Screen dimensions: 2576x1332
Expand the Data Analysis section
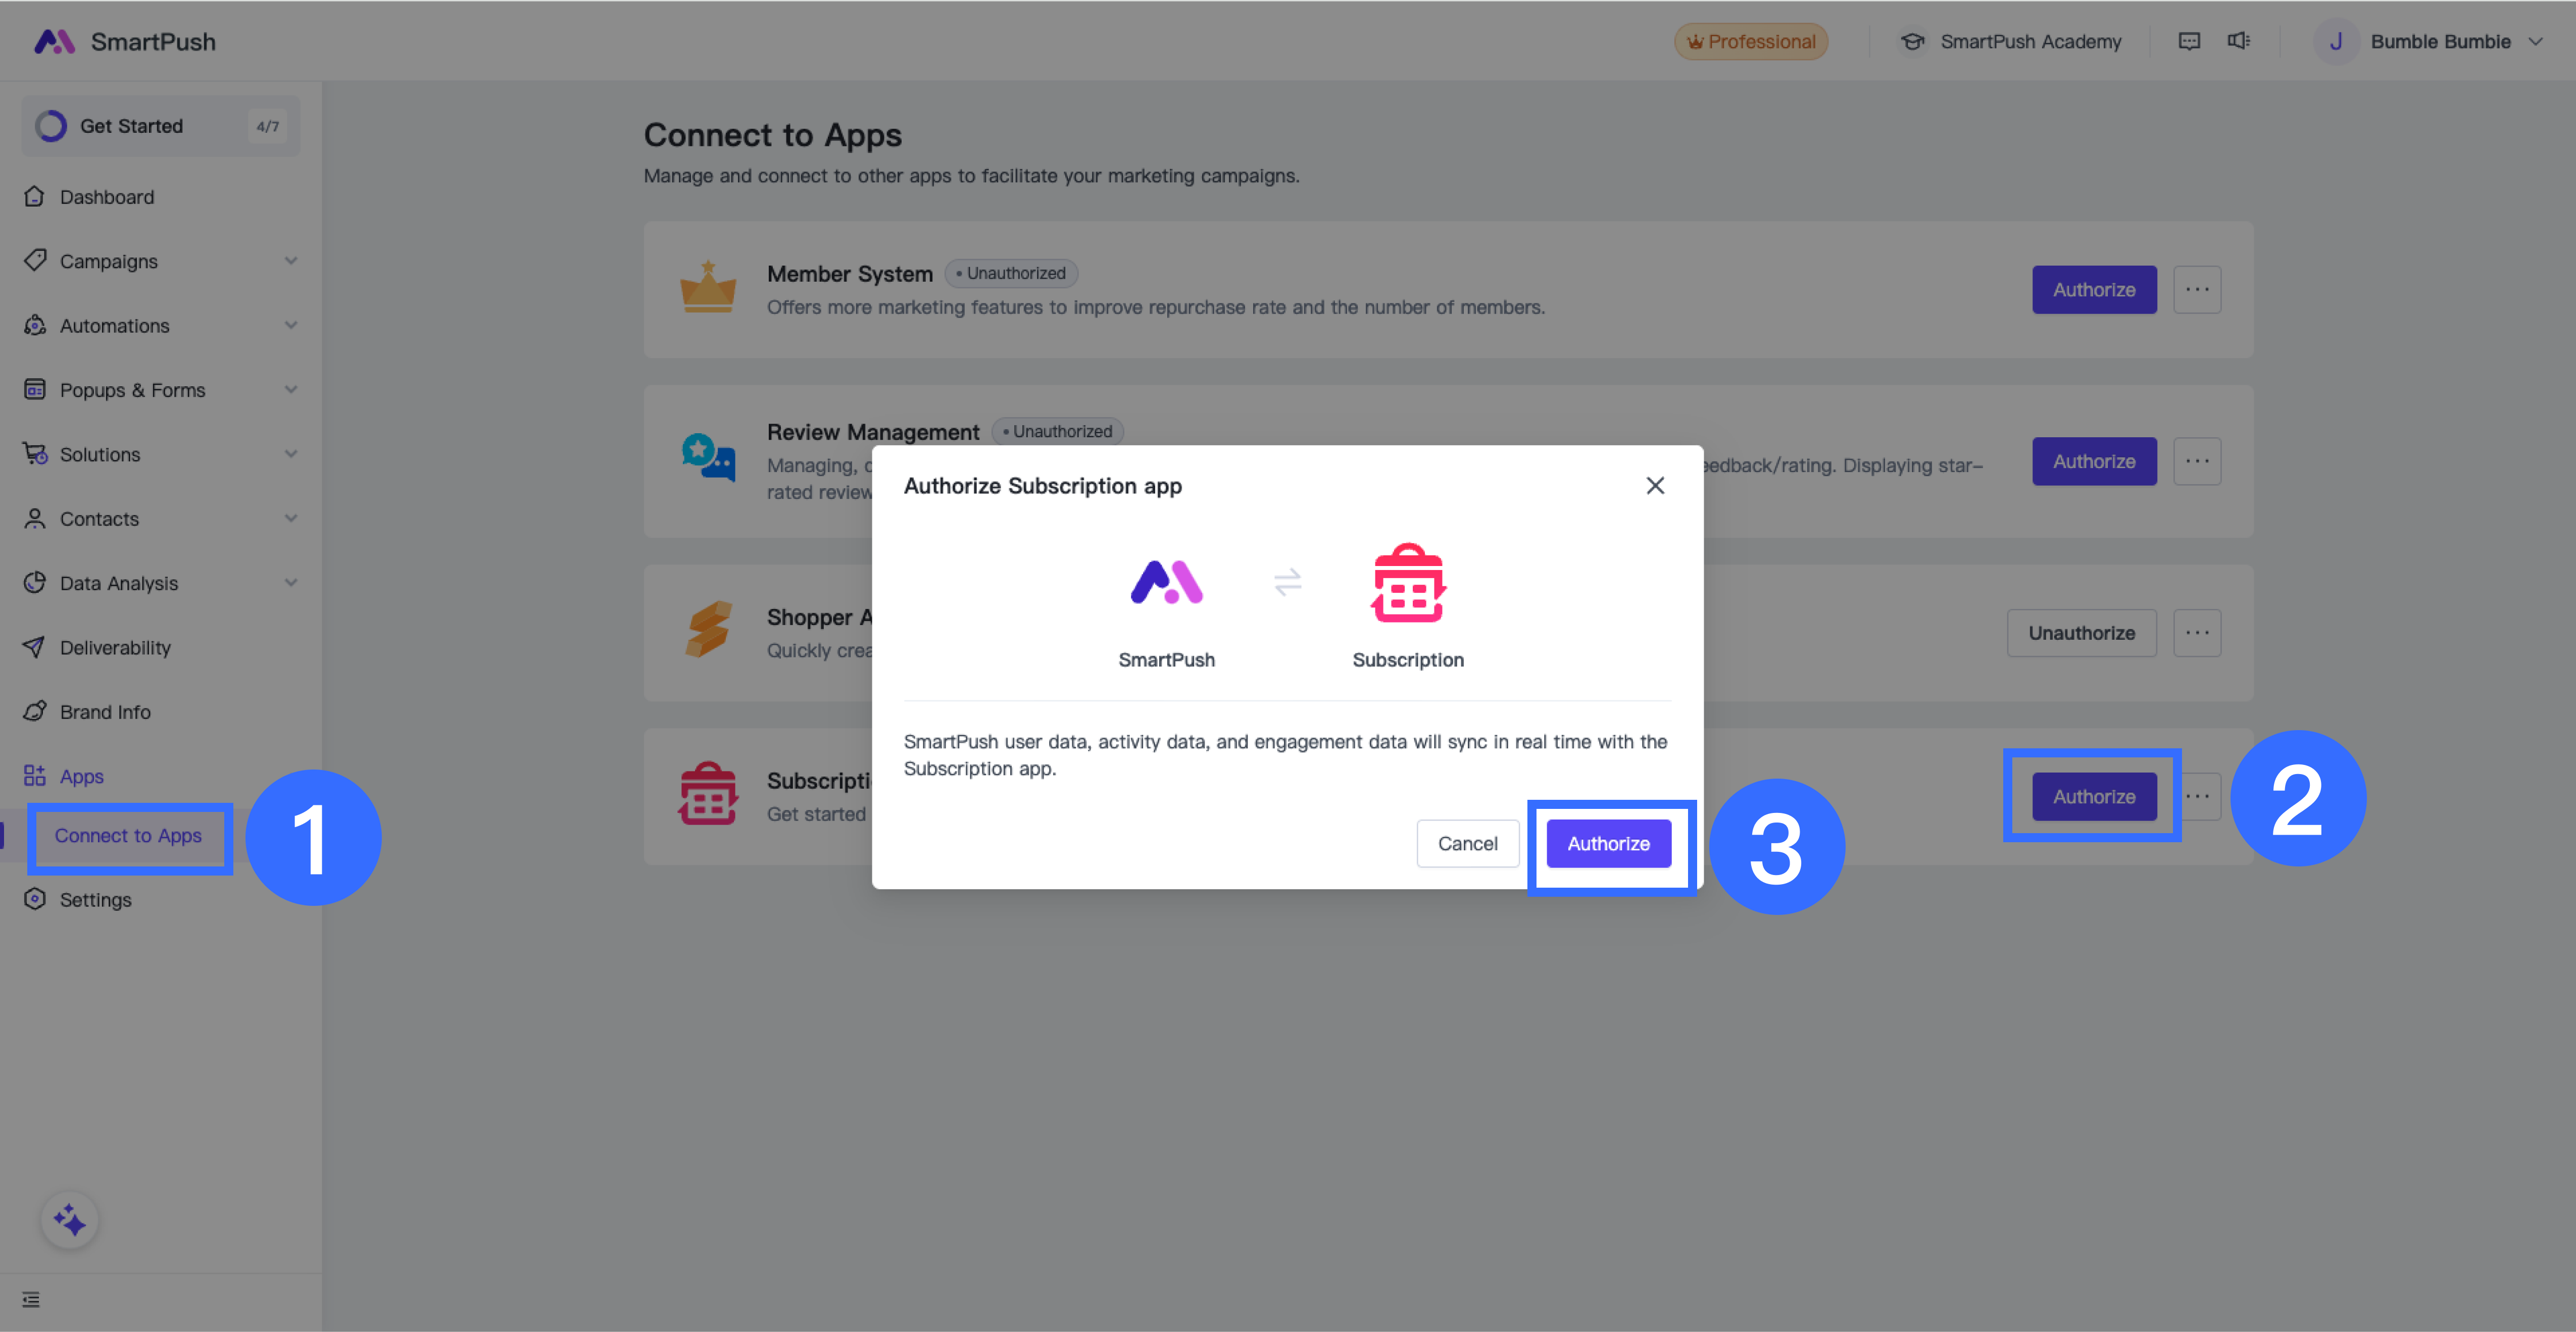pos(290,583)
